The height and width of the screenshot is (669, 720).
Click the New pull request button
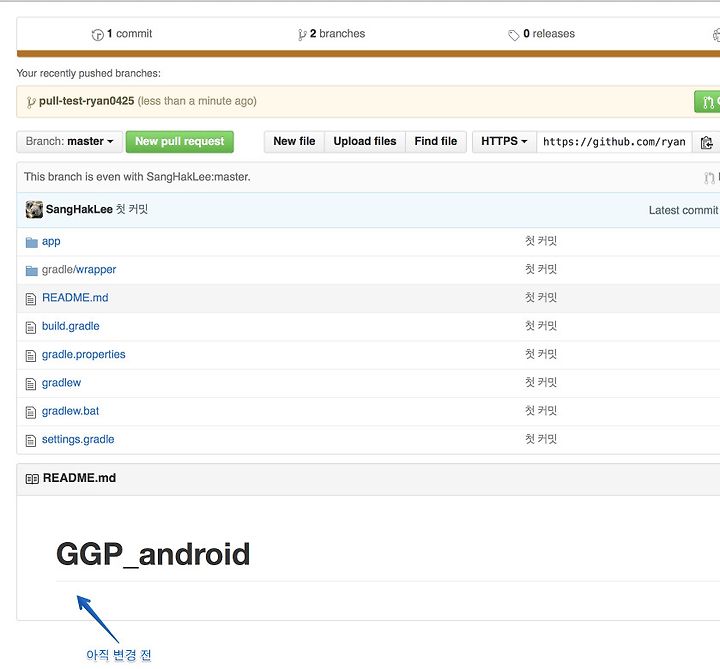click(180, 141)
